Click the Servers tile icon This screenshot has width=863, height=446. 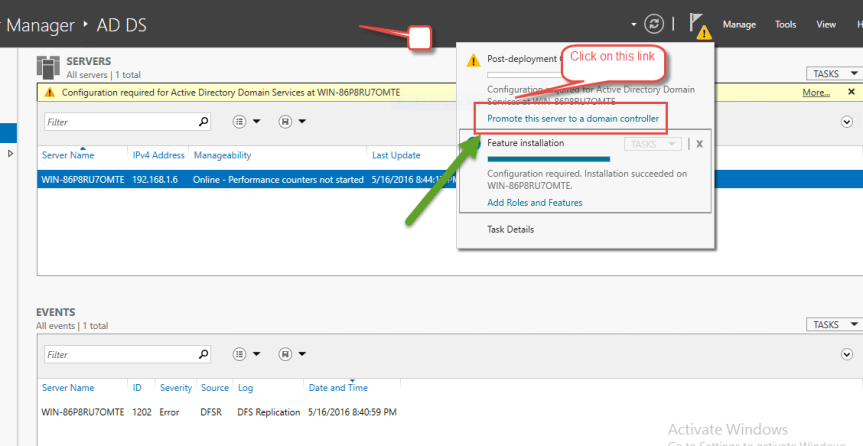pos(49,67)
